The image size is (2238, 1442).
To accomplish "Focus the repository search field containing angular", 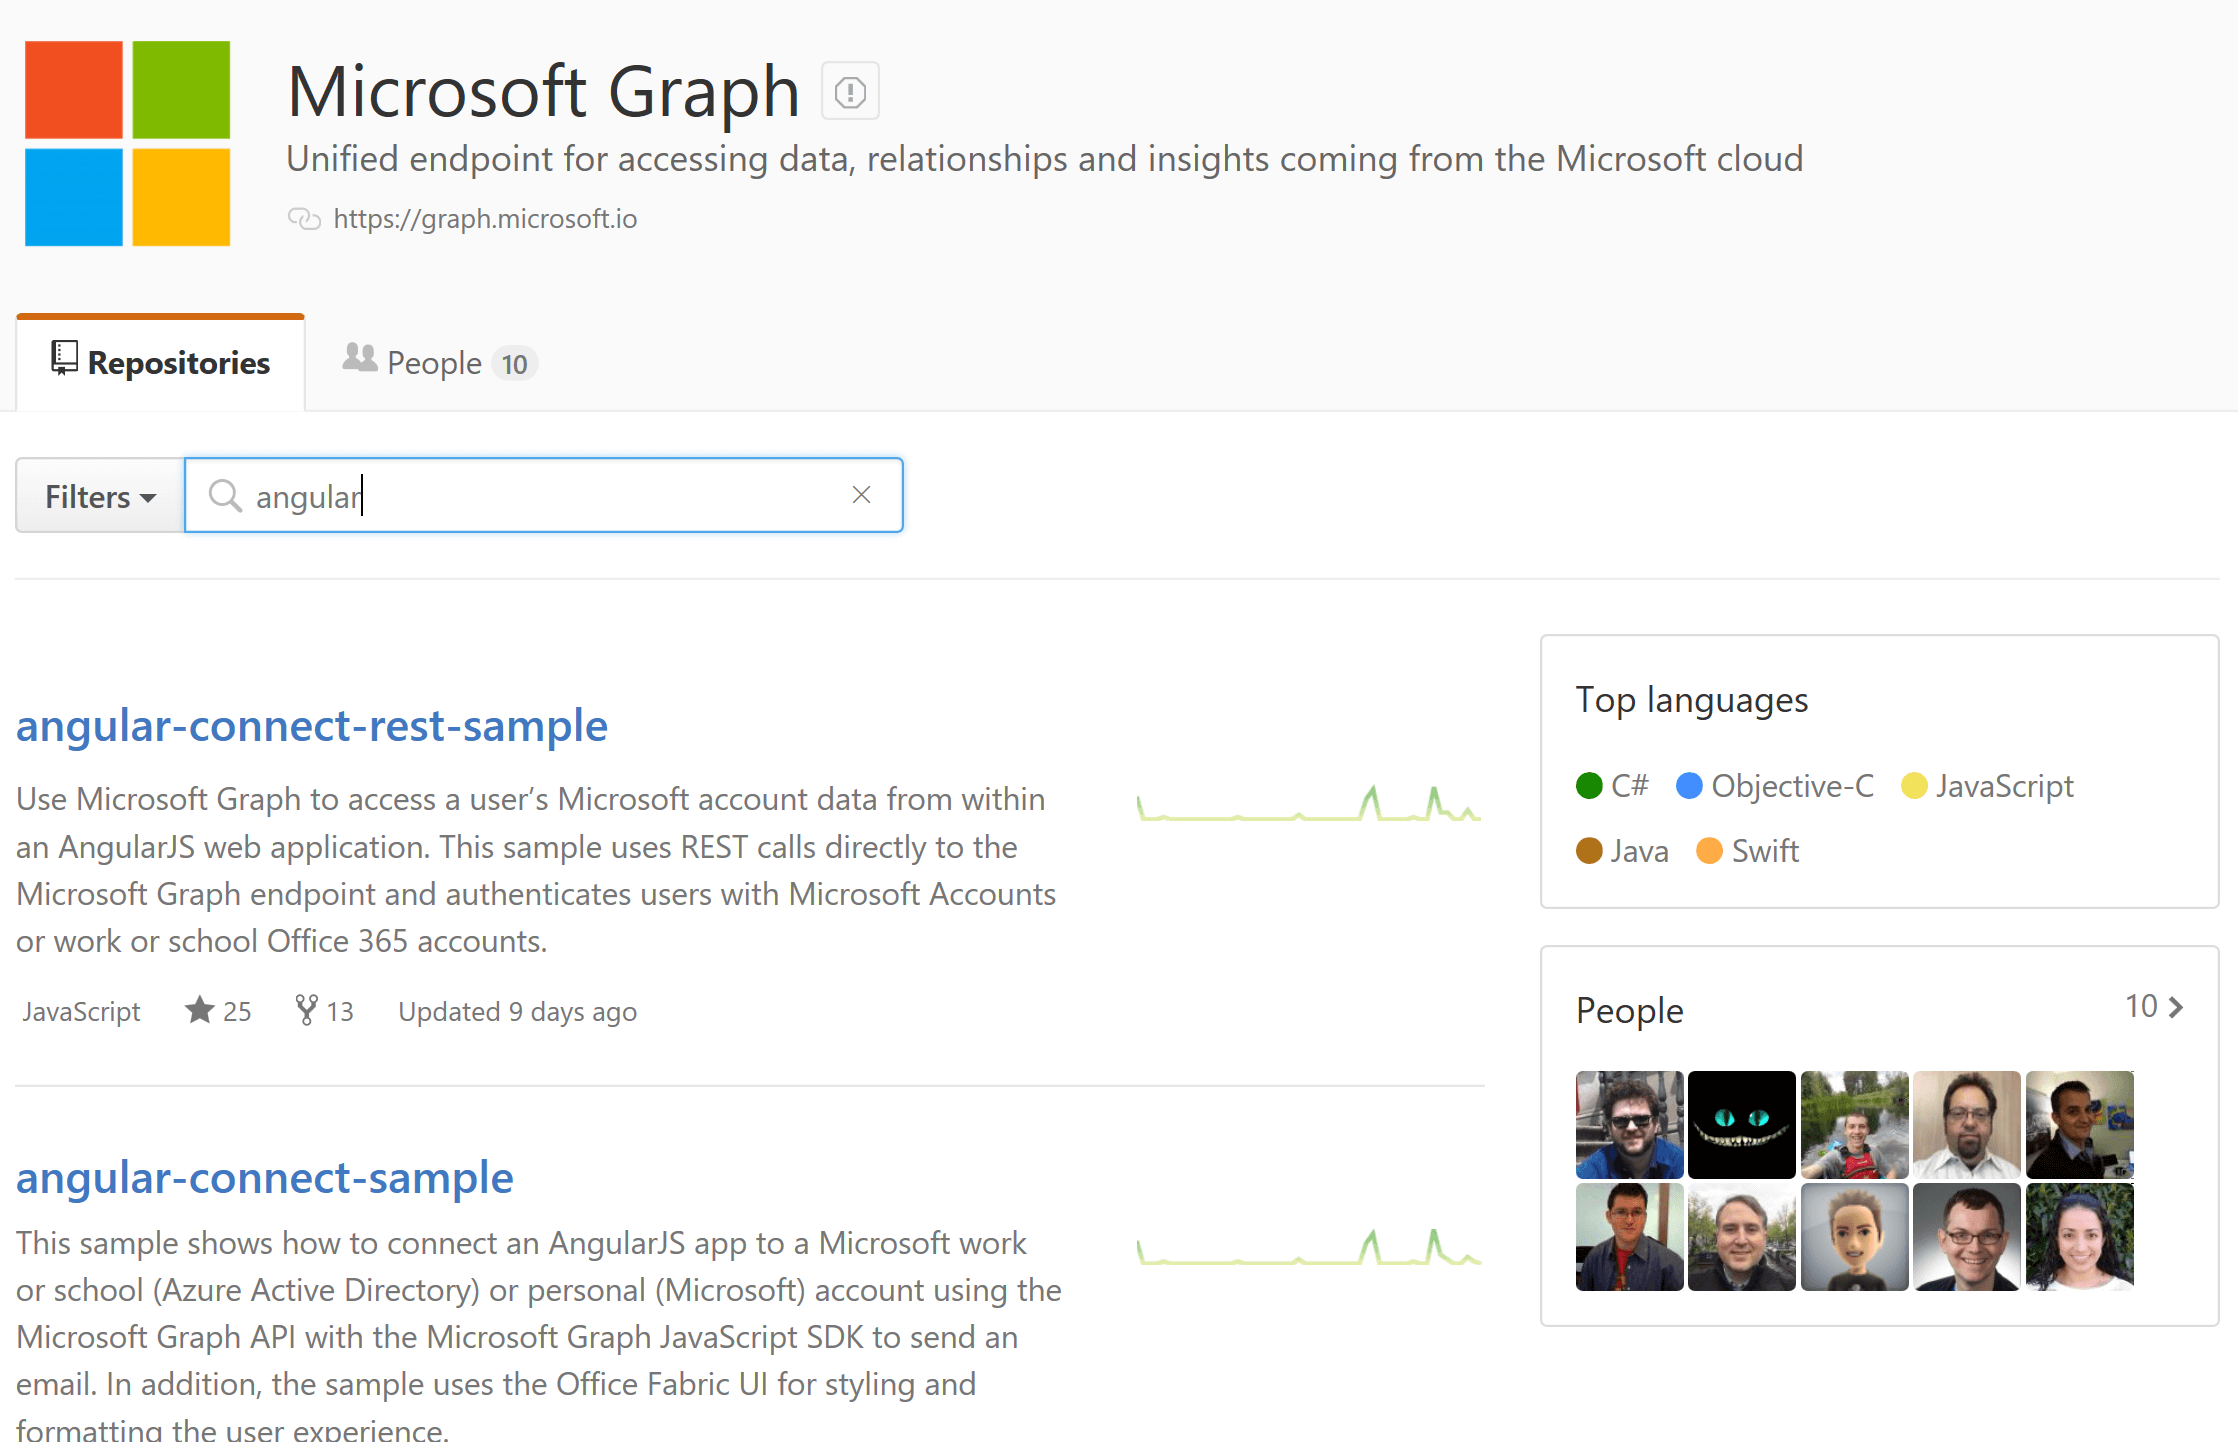I will (544, 496).
